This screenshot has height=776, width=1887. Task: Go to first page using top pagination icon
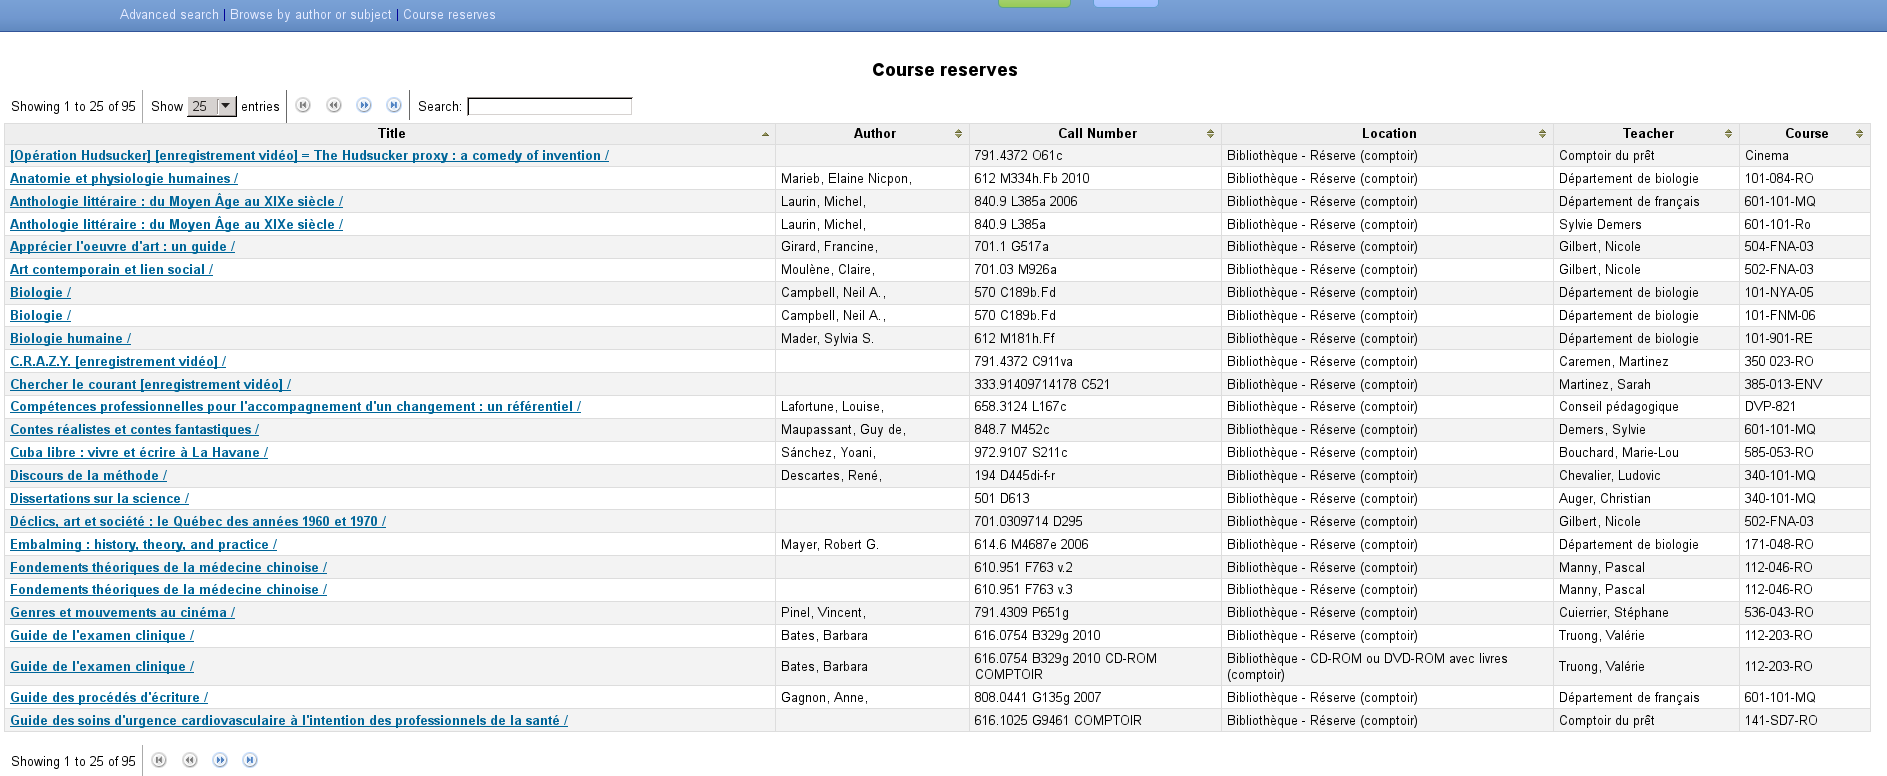pos(303,105)
